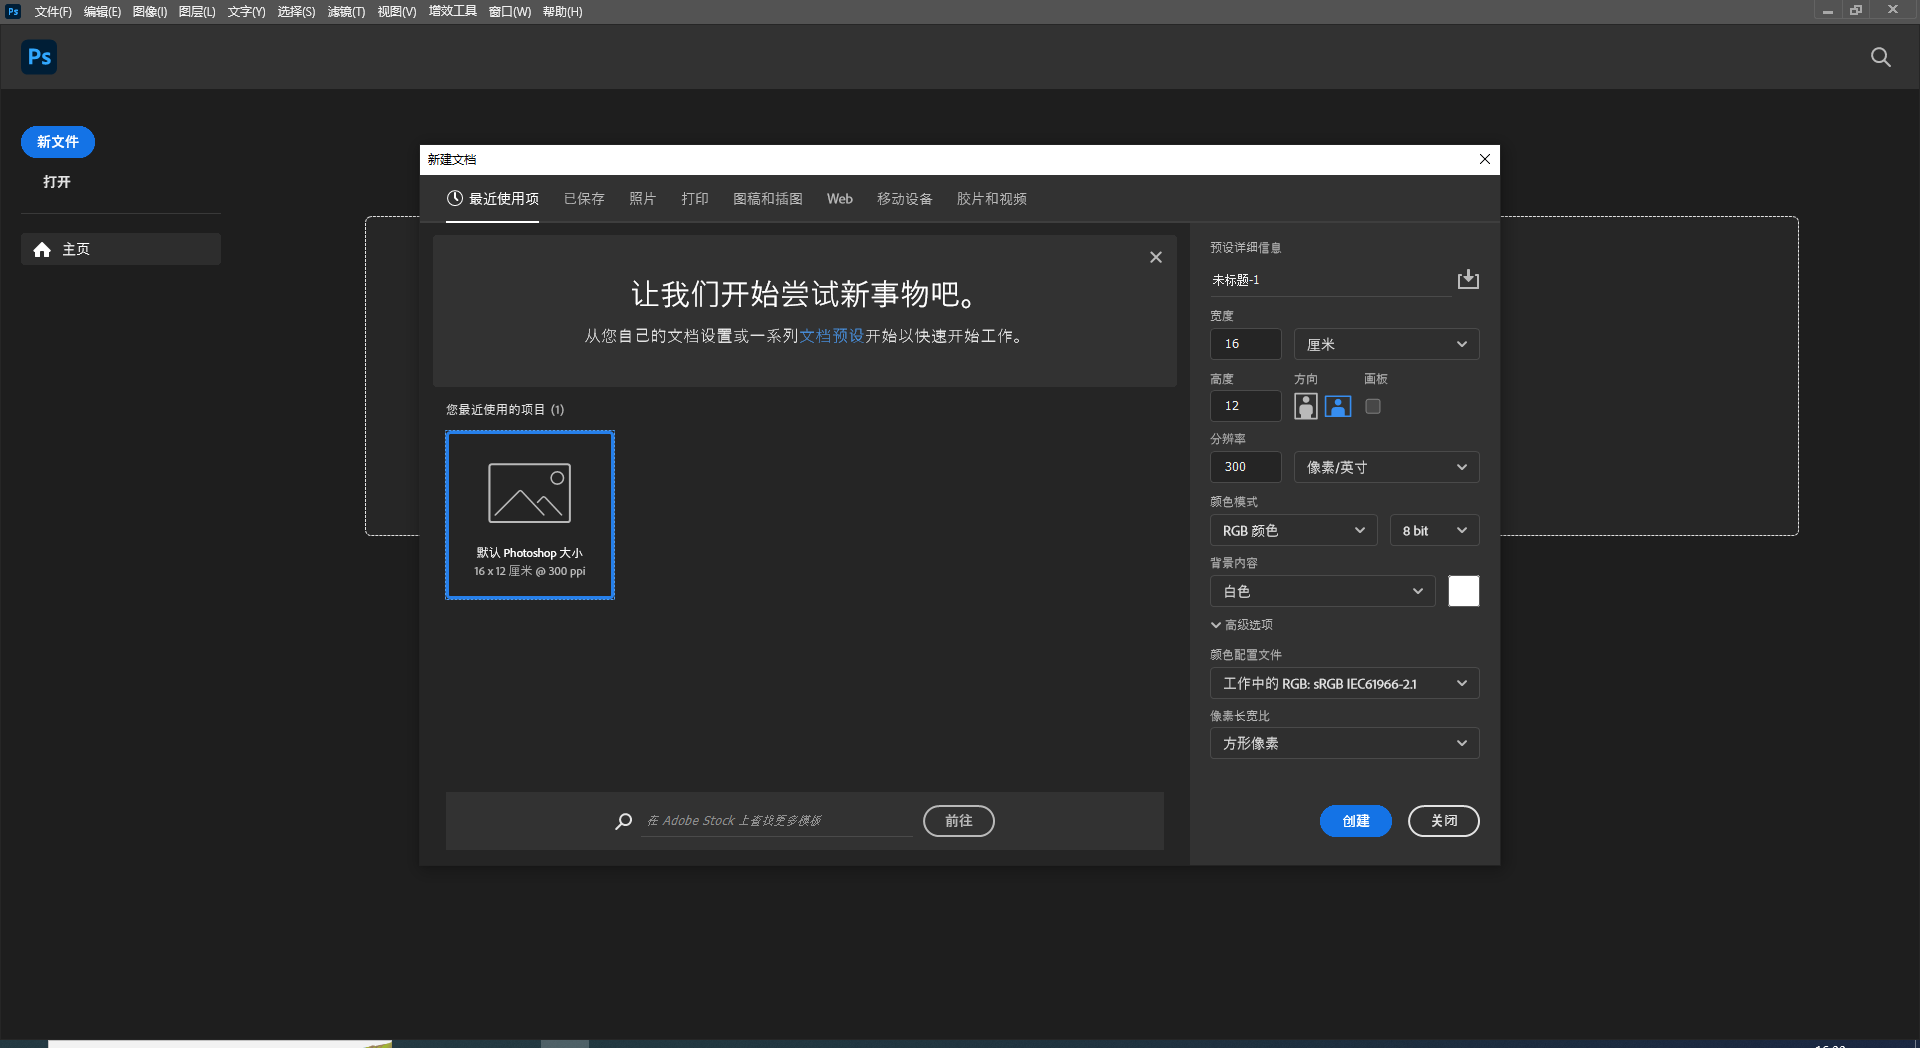Viewport: 1920px width, 1048px height.
Task: Click the Photoshop logo icon
Action: (x=39, y=57)
